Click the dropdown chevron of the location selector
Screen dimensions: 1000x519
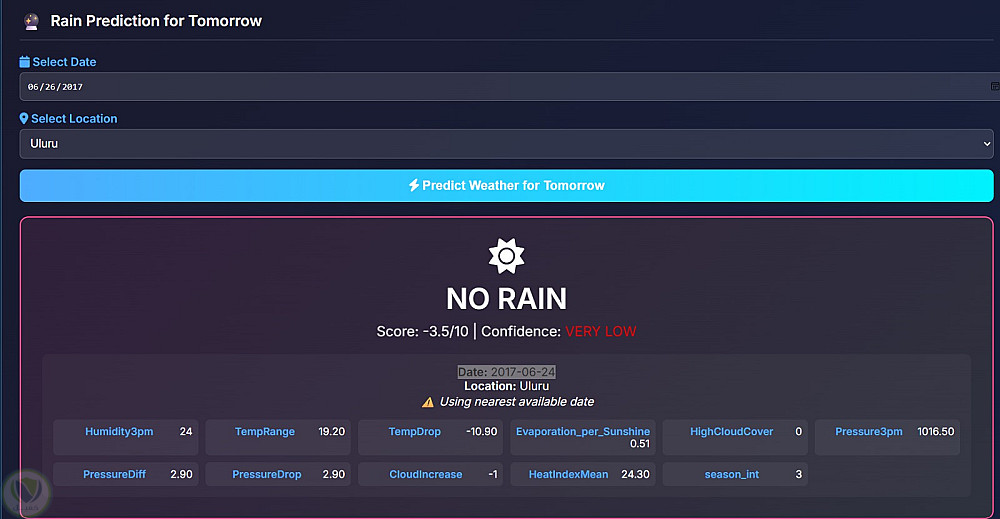(987, 144)
